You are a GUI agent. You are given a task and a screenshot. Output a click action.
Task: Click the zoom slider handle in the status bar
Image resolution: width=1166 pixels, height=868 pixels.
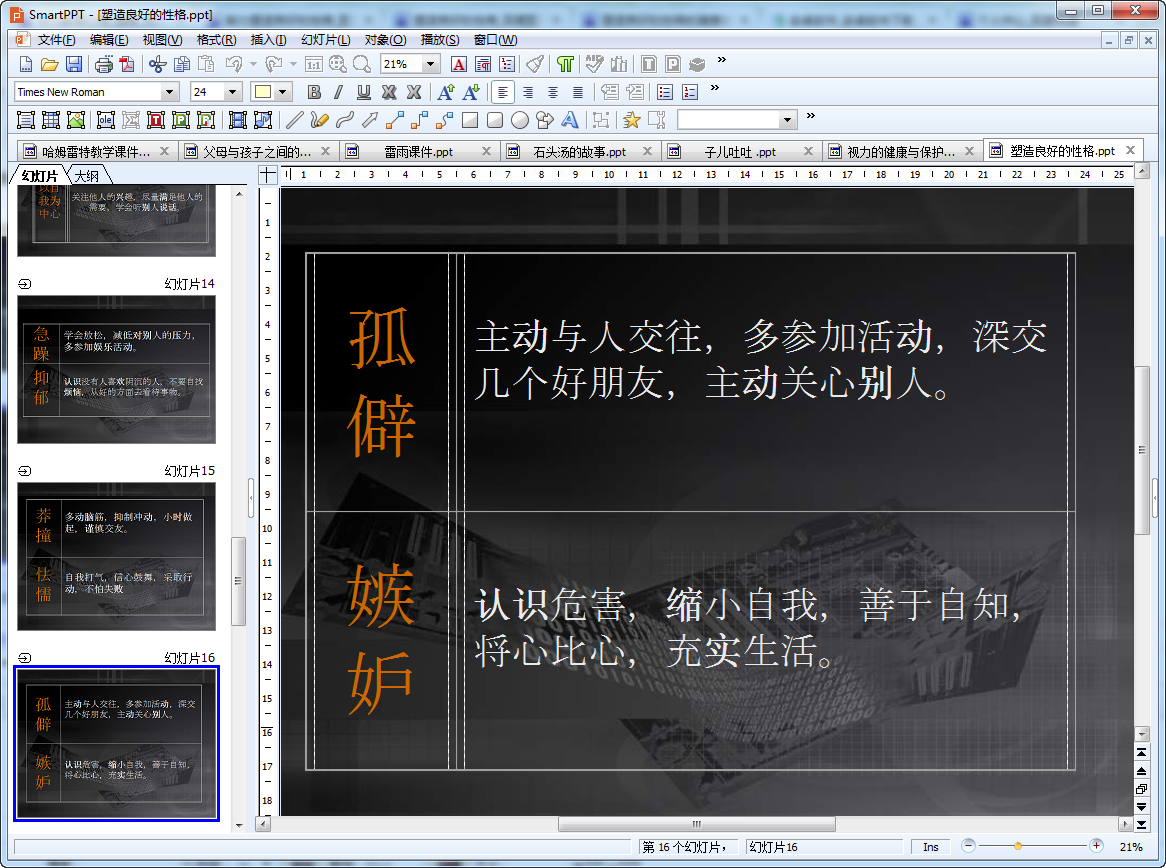[x=1017, y=846]
